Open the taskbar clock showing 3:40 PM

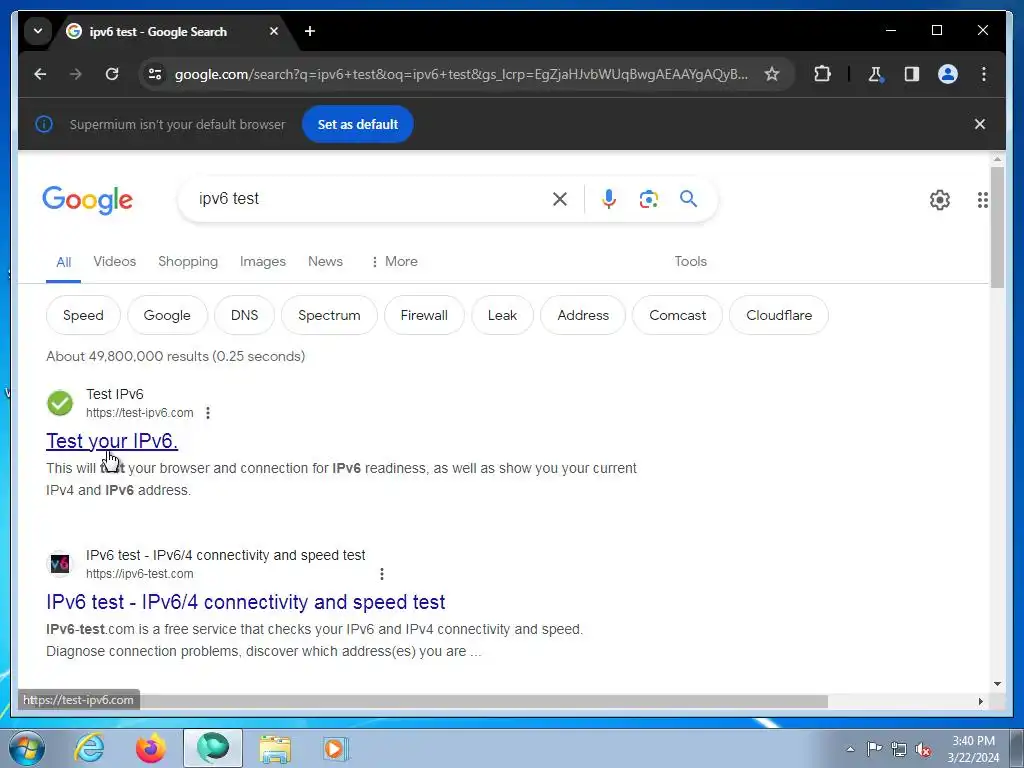click(974, 749)
